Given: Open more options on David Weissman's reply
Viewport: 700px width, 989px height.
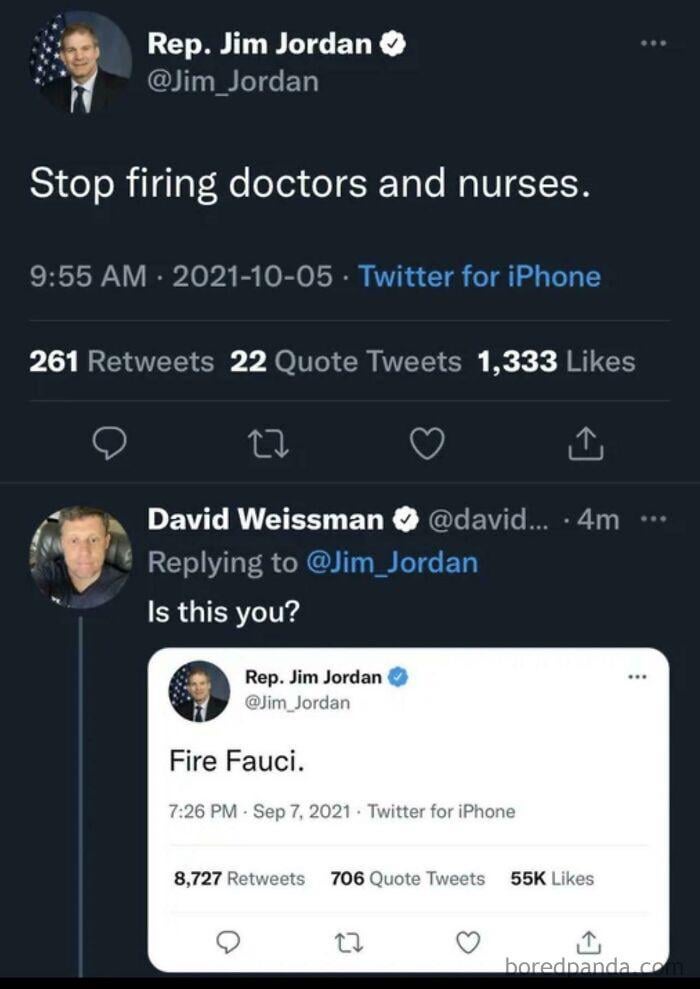Looking at the screenshot, I should [652, 519].
